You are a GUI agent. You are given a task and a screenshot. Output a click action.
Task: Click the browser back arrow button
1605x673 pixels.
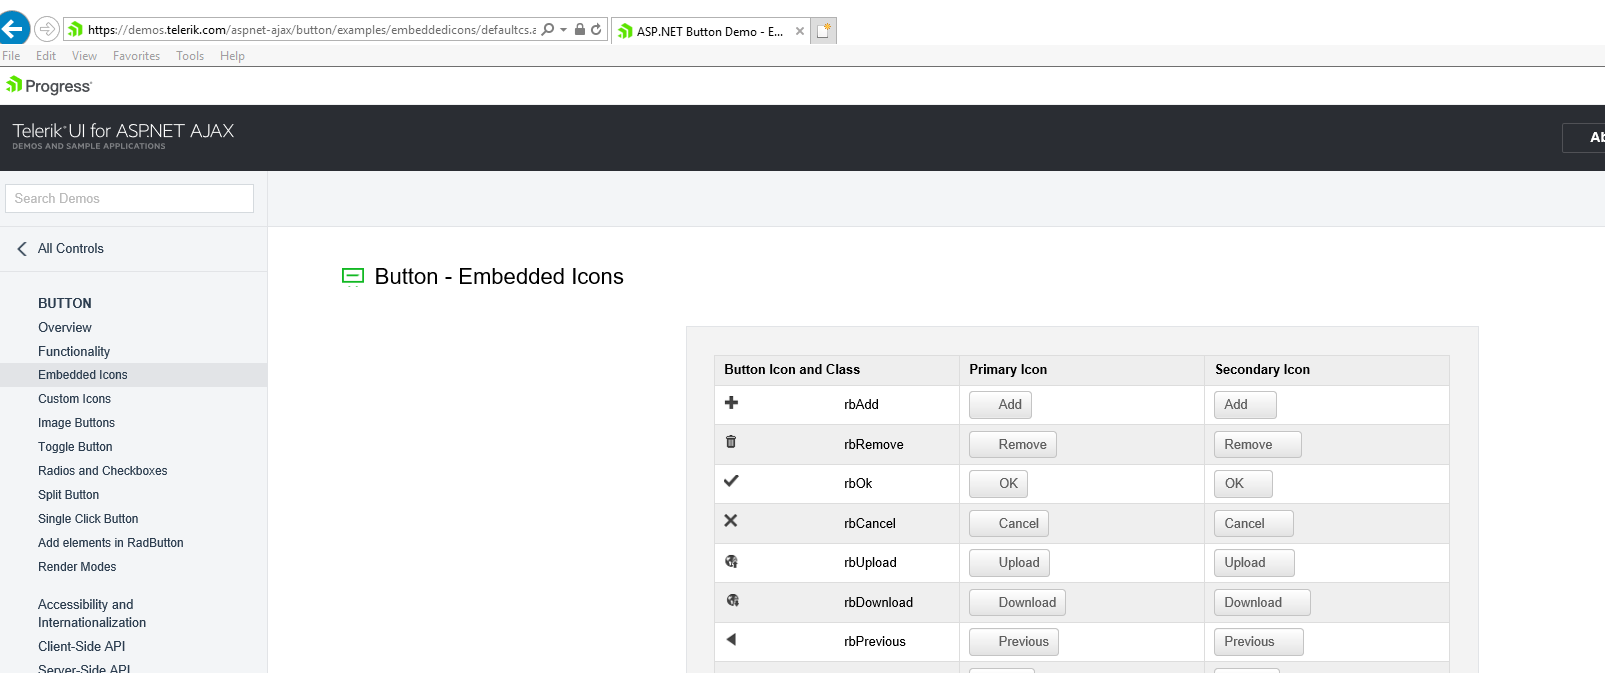pos(13,28)
